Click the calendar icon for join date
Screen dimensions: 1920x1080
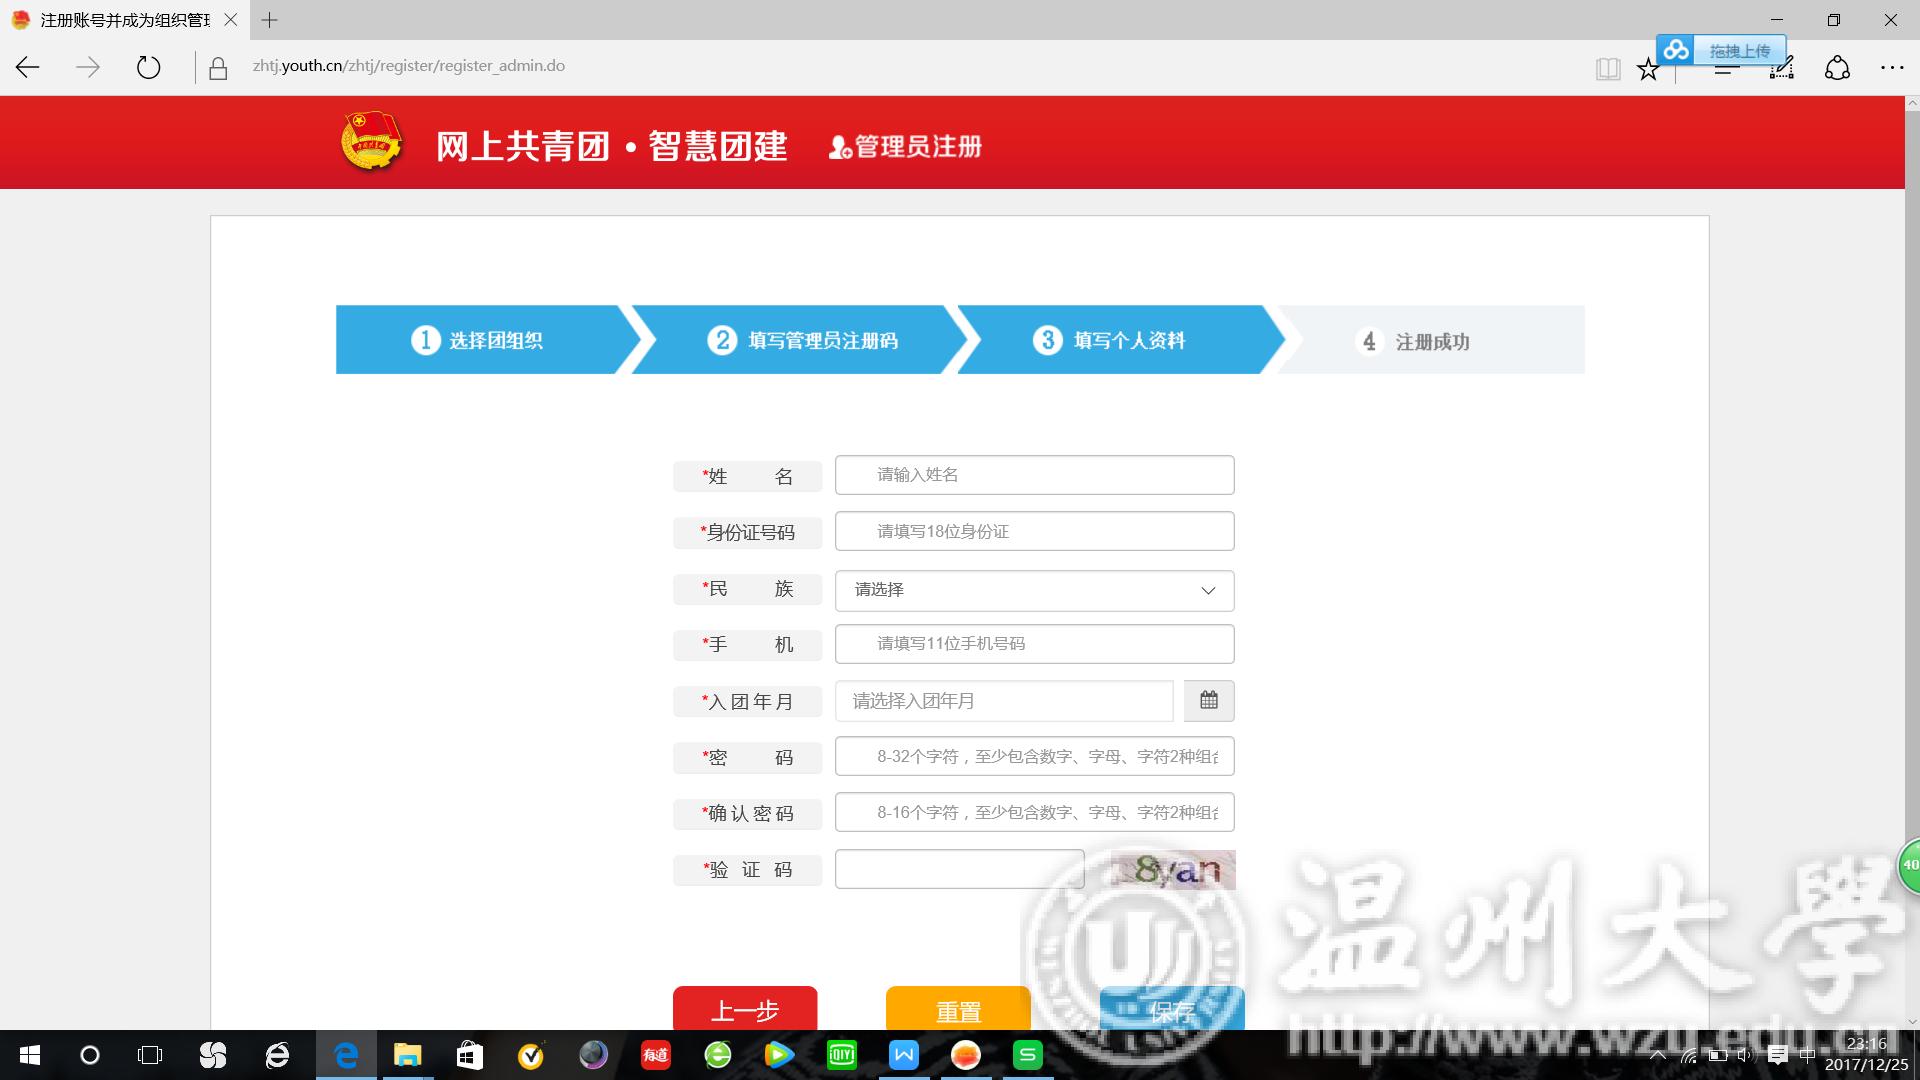1208,701
